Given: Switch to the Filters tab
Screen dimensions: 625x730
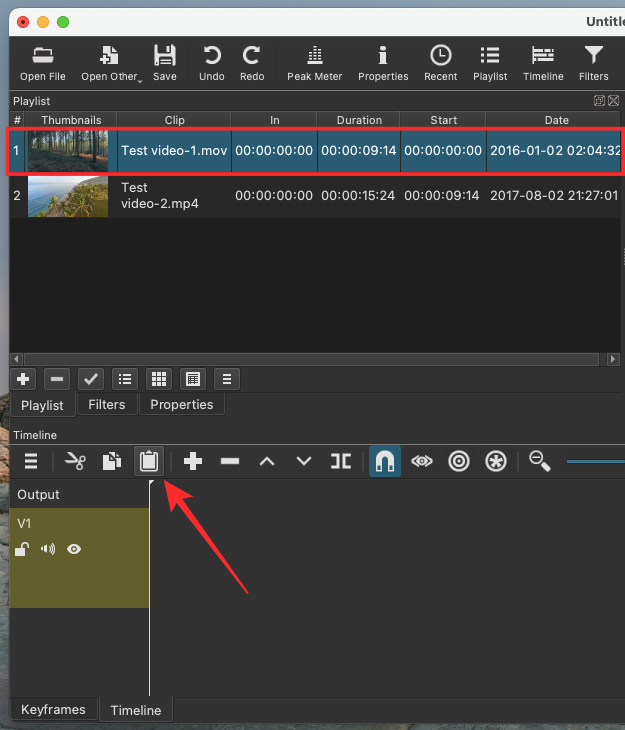Looking at the screenshot, I should (106, 404).
